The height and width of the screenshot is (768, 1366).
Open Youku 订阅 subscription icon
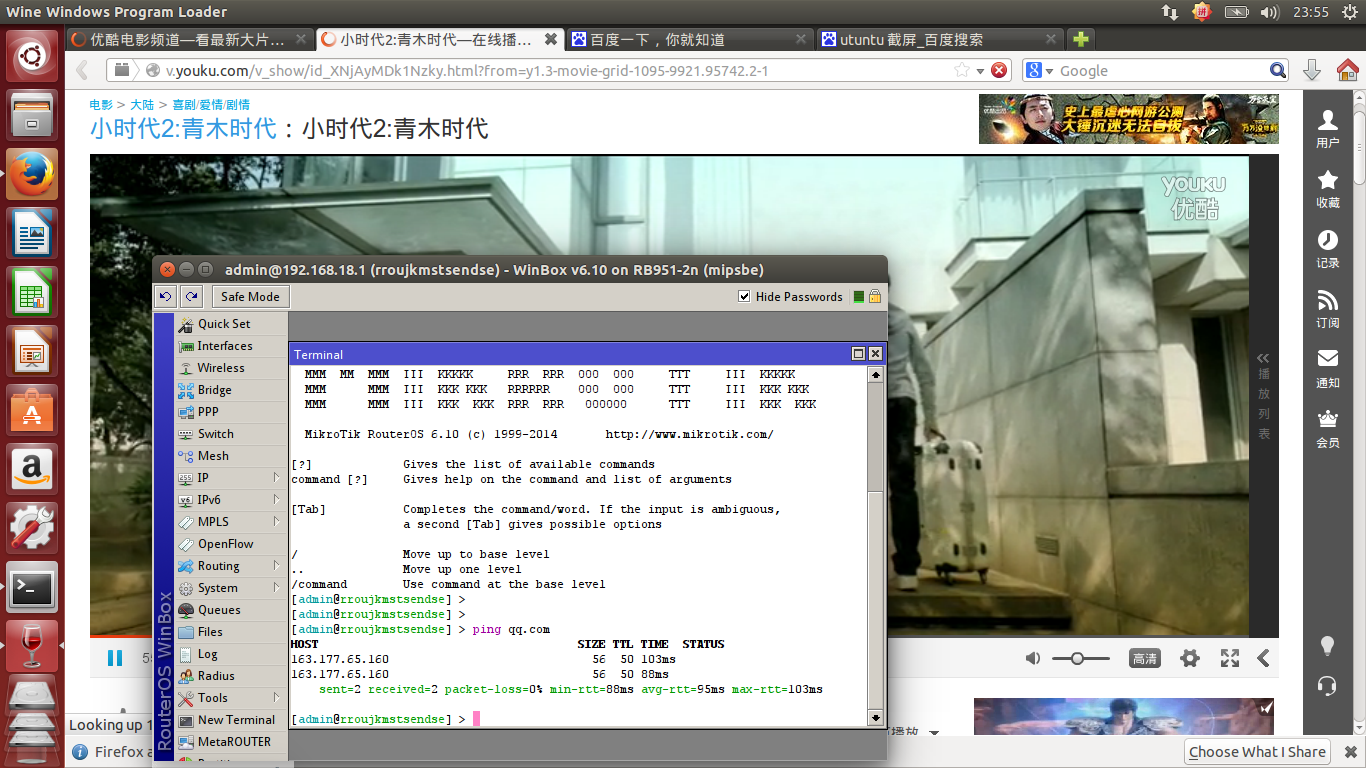click(1328, 308)
